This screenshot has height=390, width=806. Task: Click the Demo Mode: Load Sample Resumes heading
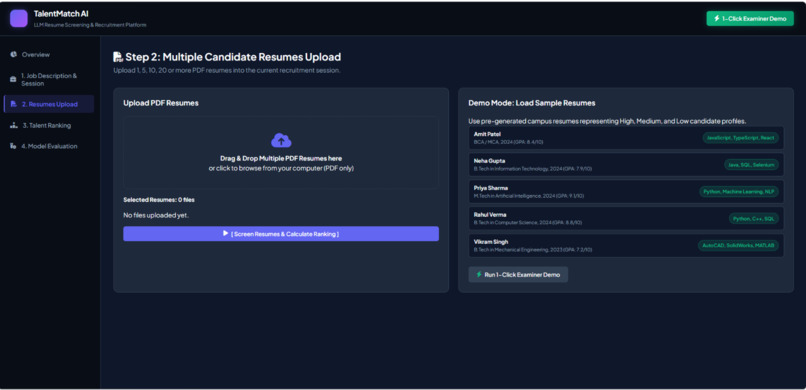(x=532, y=103)
